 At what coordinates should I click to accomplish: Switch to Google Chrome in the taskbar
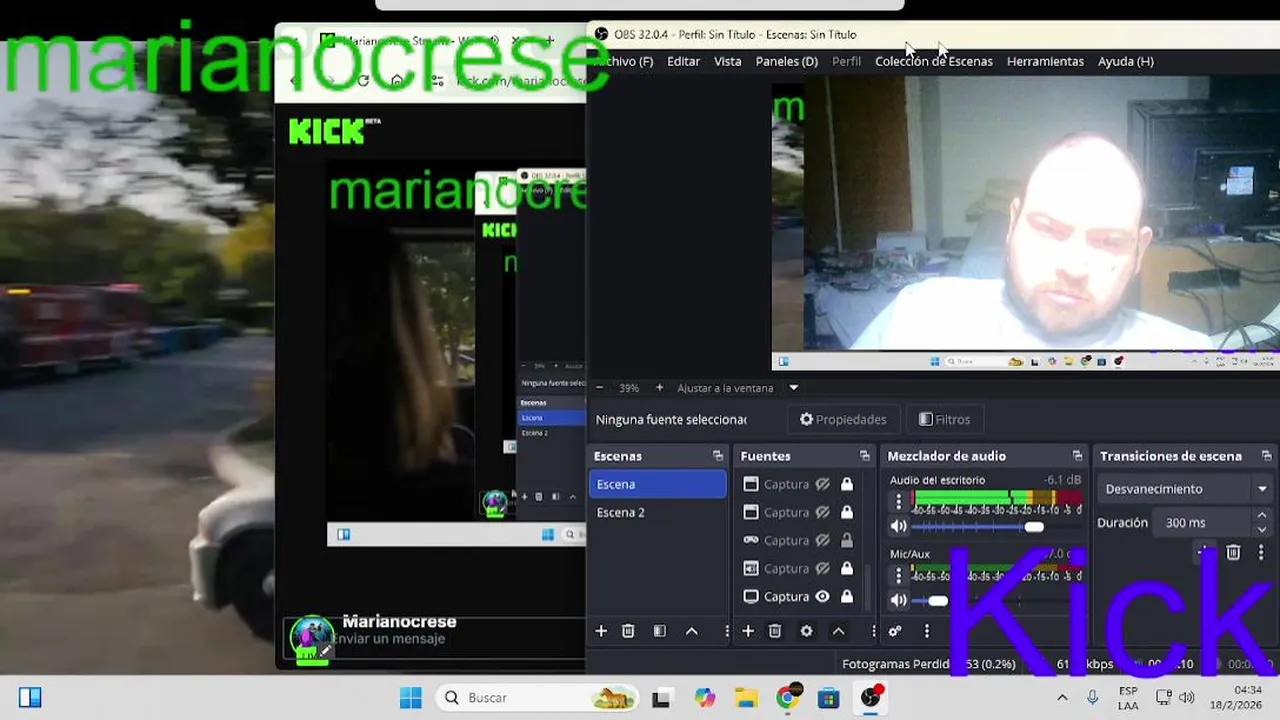pyautogui.click(x=787, y=698)
